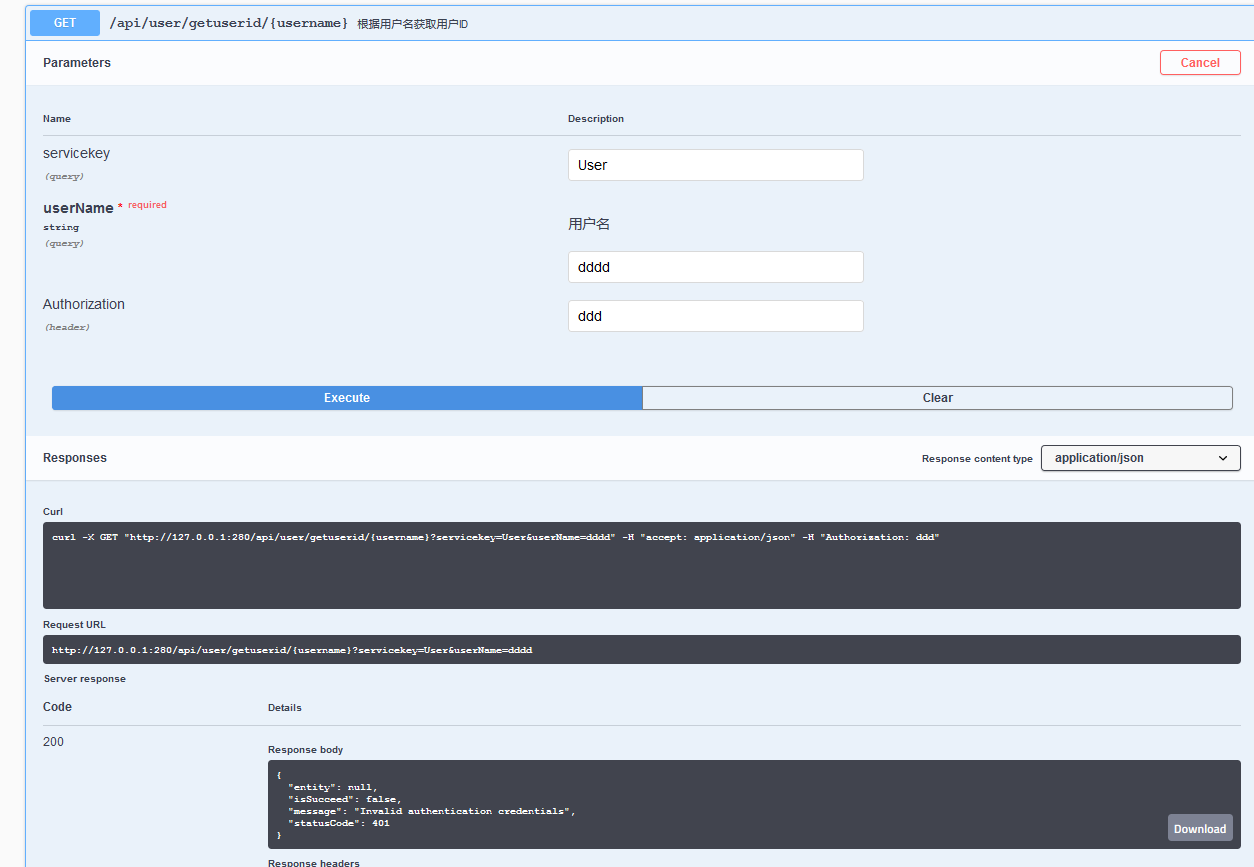The image size is (1254, 867).
Task: Click the Response headers label
Action: (314, 862)
